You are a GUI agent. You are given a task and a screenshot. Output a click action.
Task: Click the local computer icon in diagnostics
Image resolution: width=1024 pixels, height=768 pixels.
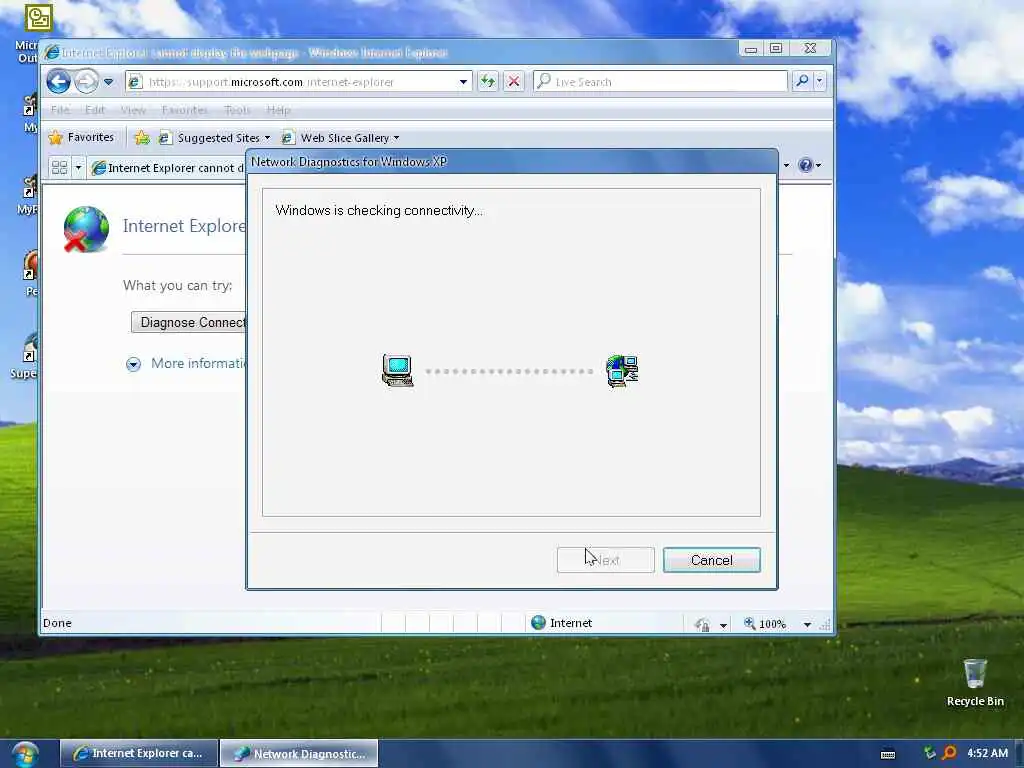(398, 370)
